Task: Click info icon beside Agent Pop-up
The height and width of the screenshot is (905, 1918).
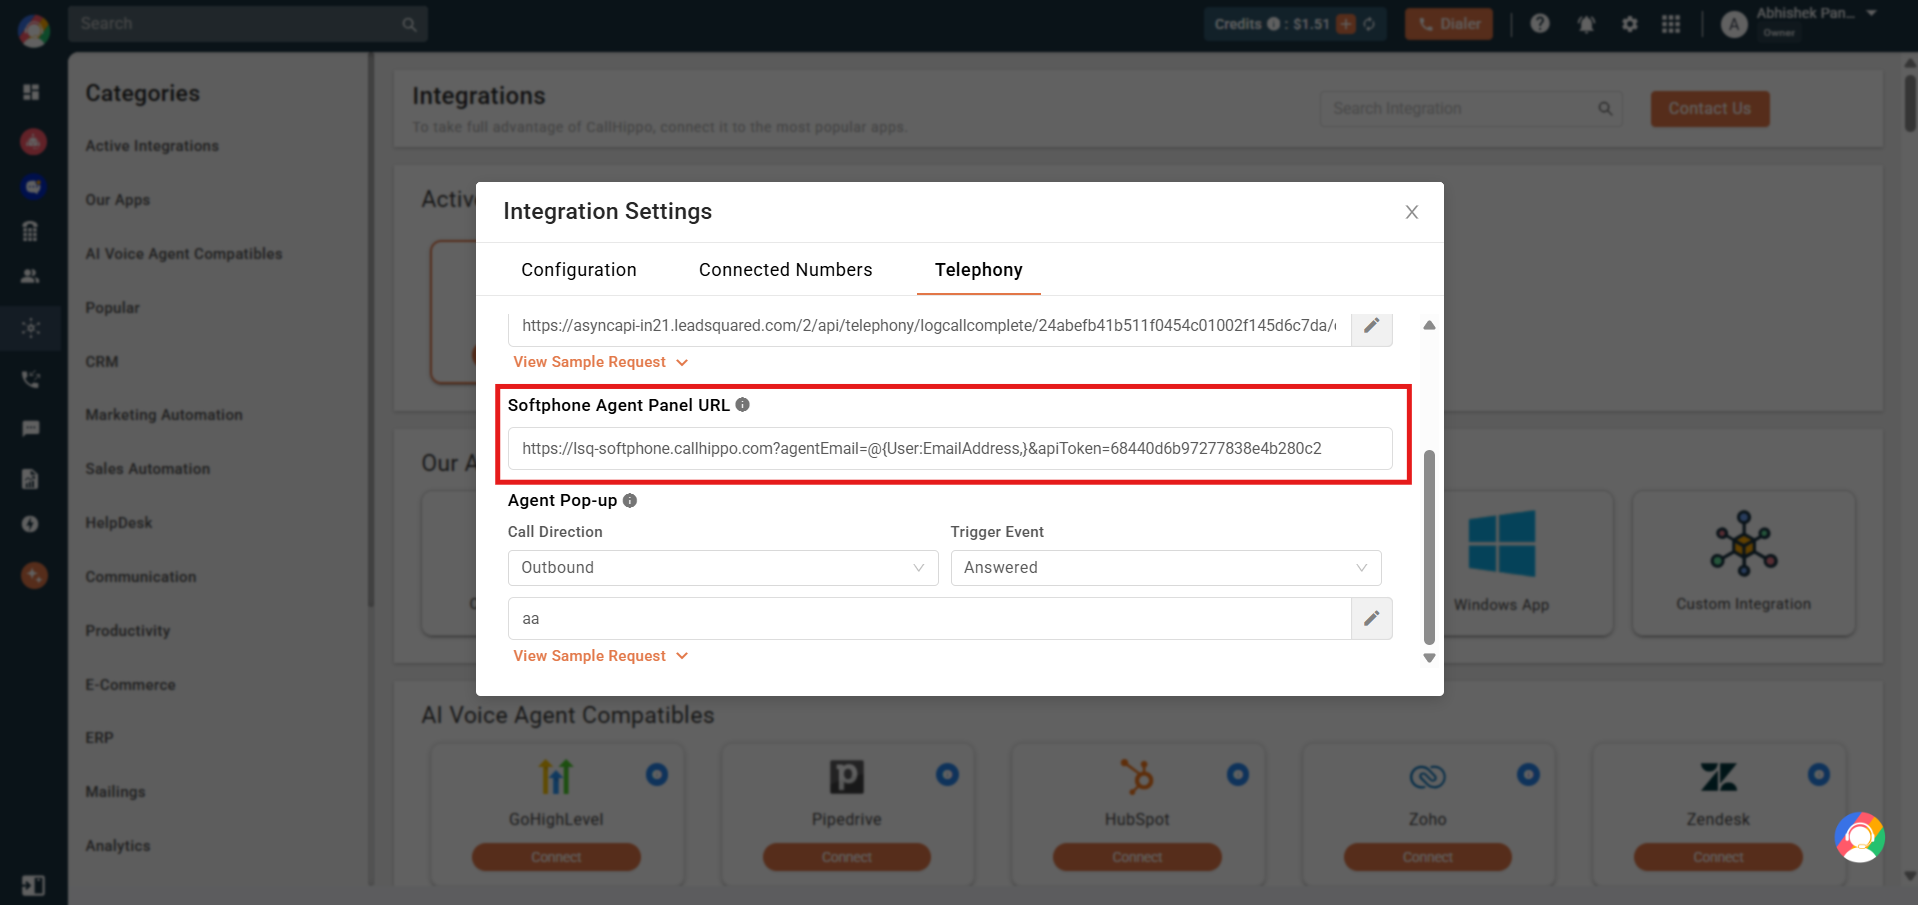Action: pos(629,501)
